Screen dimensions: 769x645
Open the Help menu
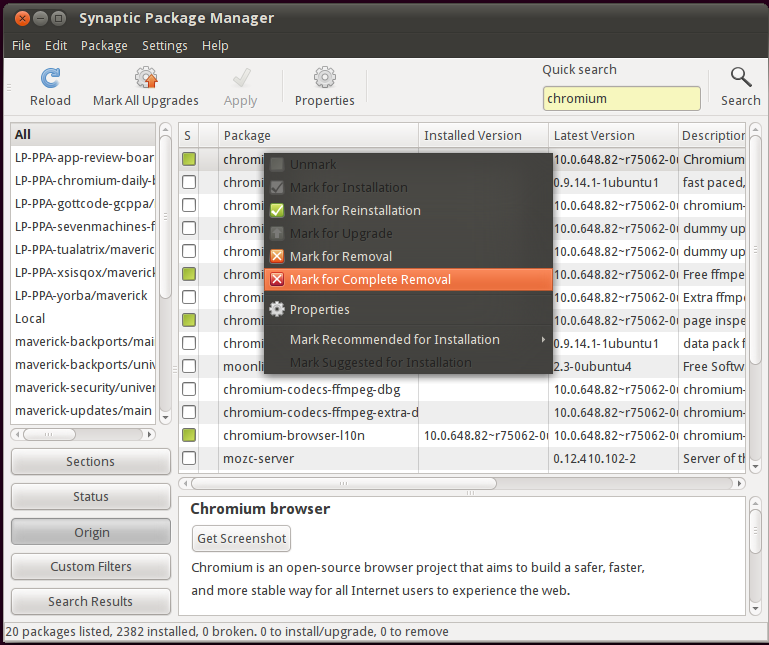point(215,46)
